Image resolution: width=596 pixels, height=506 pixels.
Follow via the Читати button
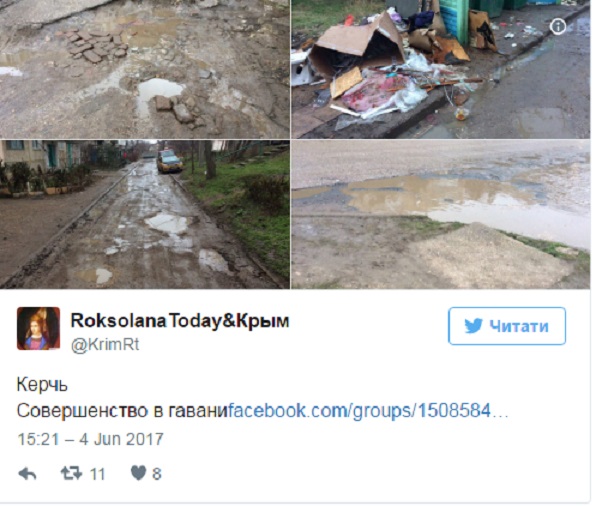(x=507, y=326)
